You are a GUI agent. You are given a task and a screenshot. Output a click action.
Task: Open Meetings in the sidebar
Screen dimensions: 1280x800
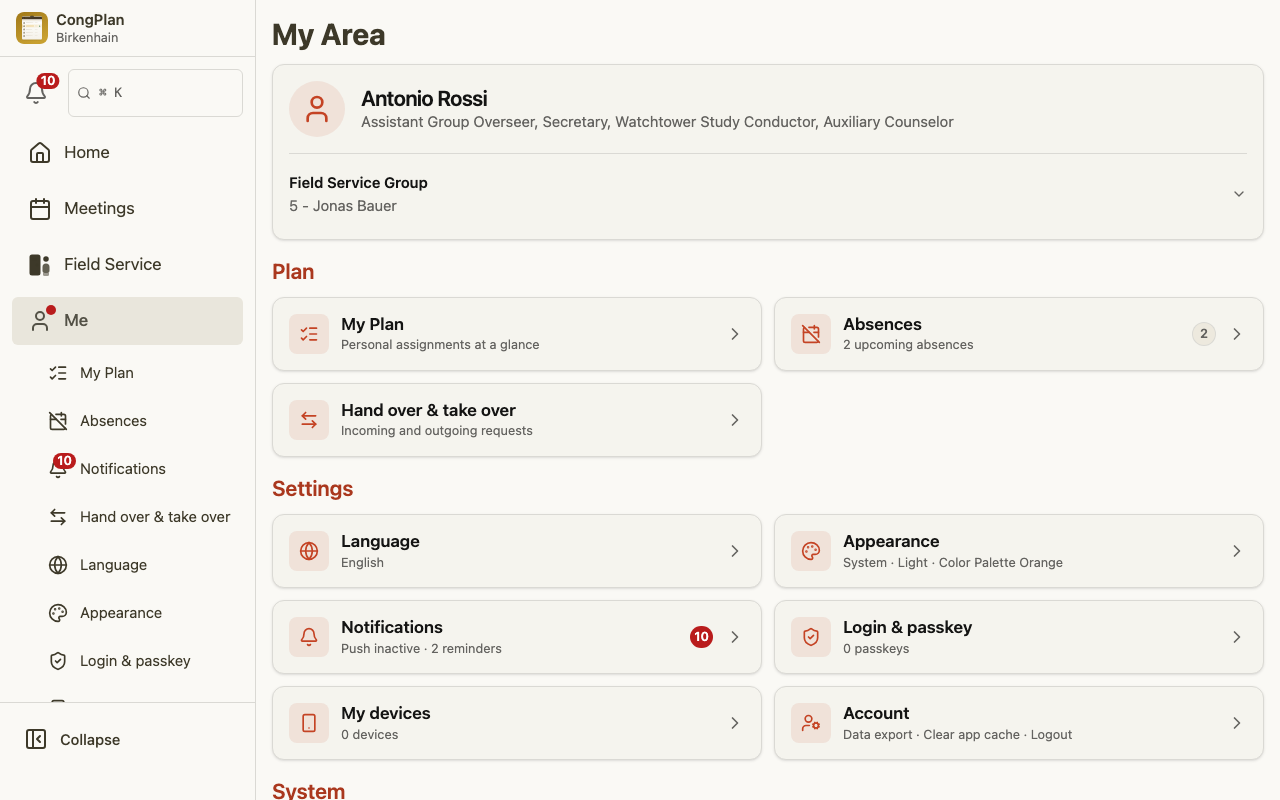(x=127, y=208)
